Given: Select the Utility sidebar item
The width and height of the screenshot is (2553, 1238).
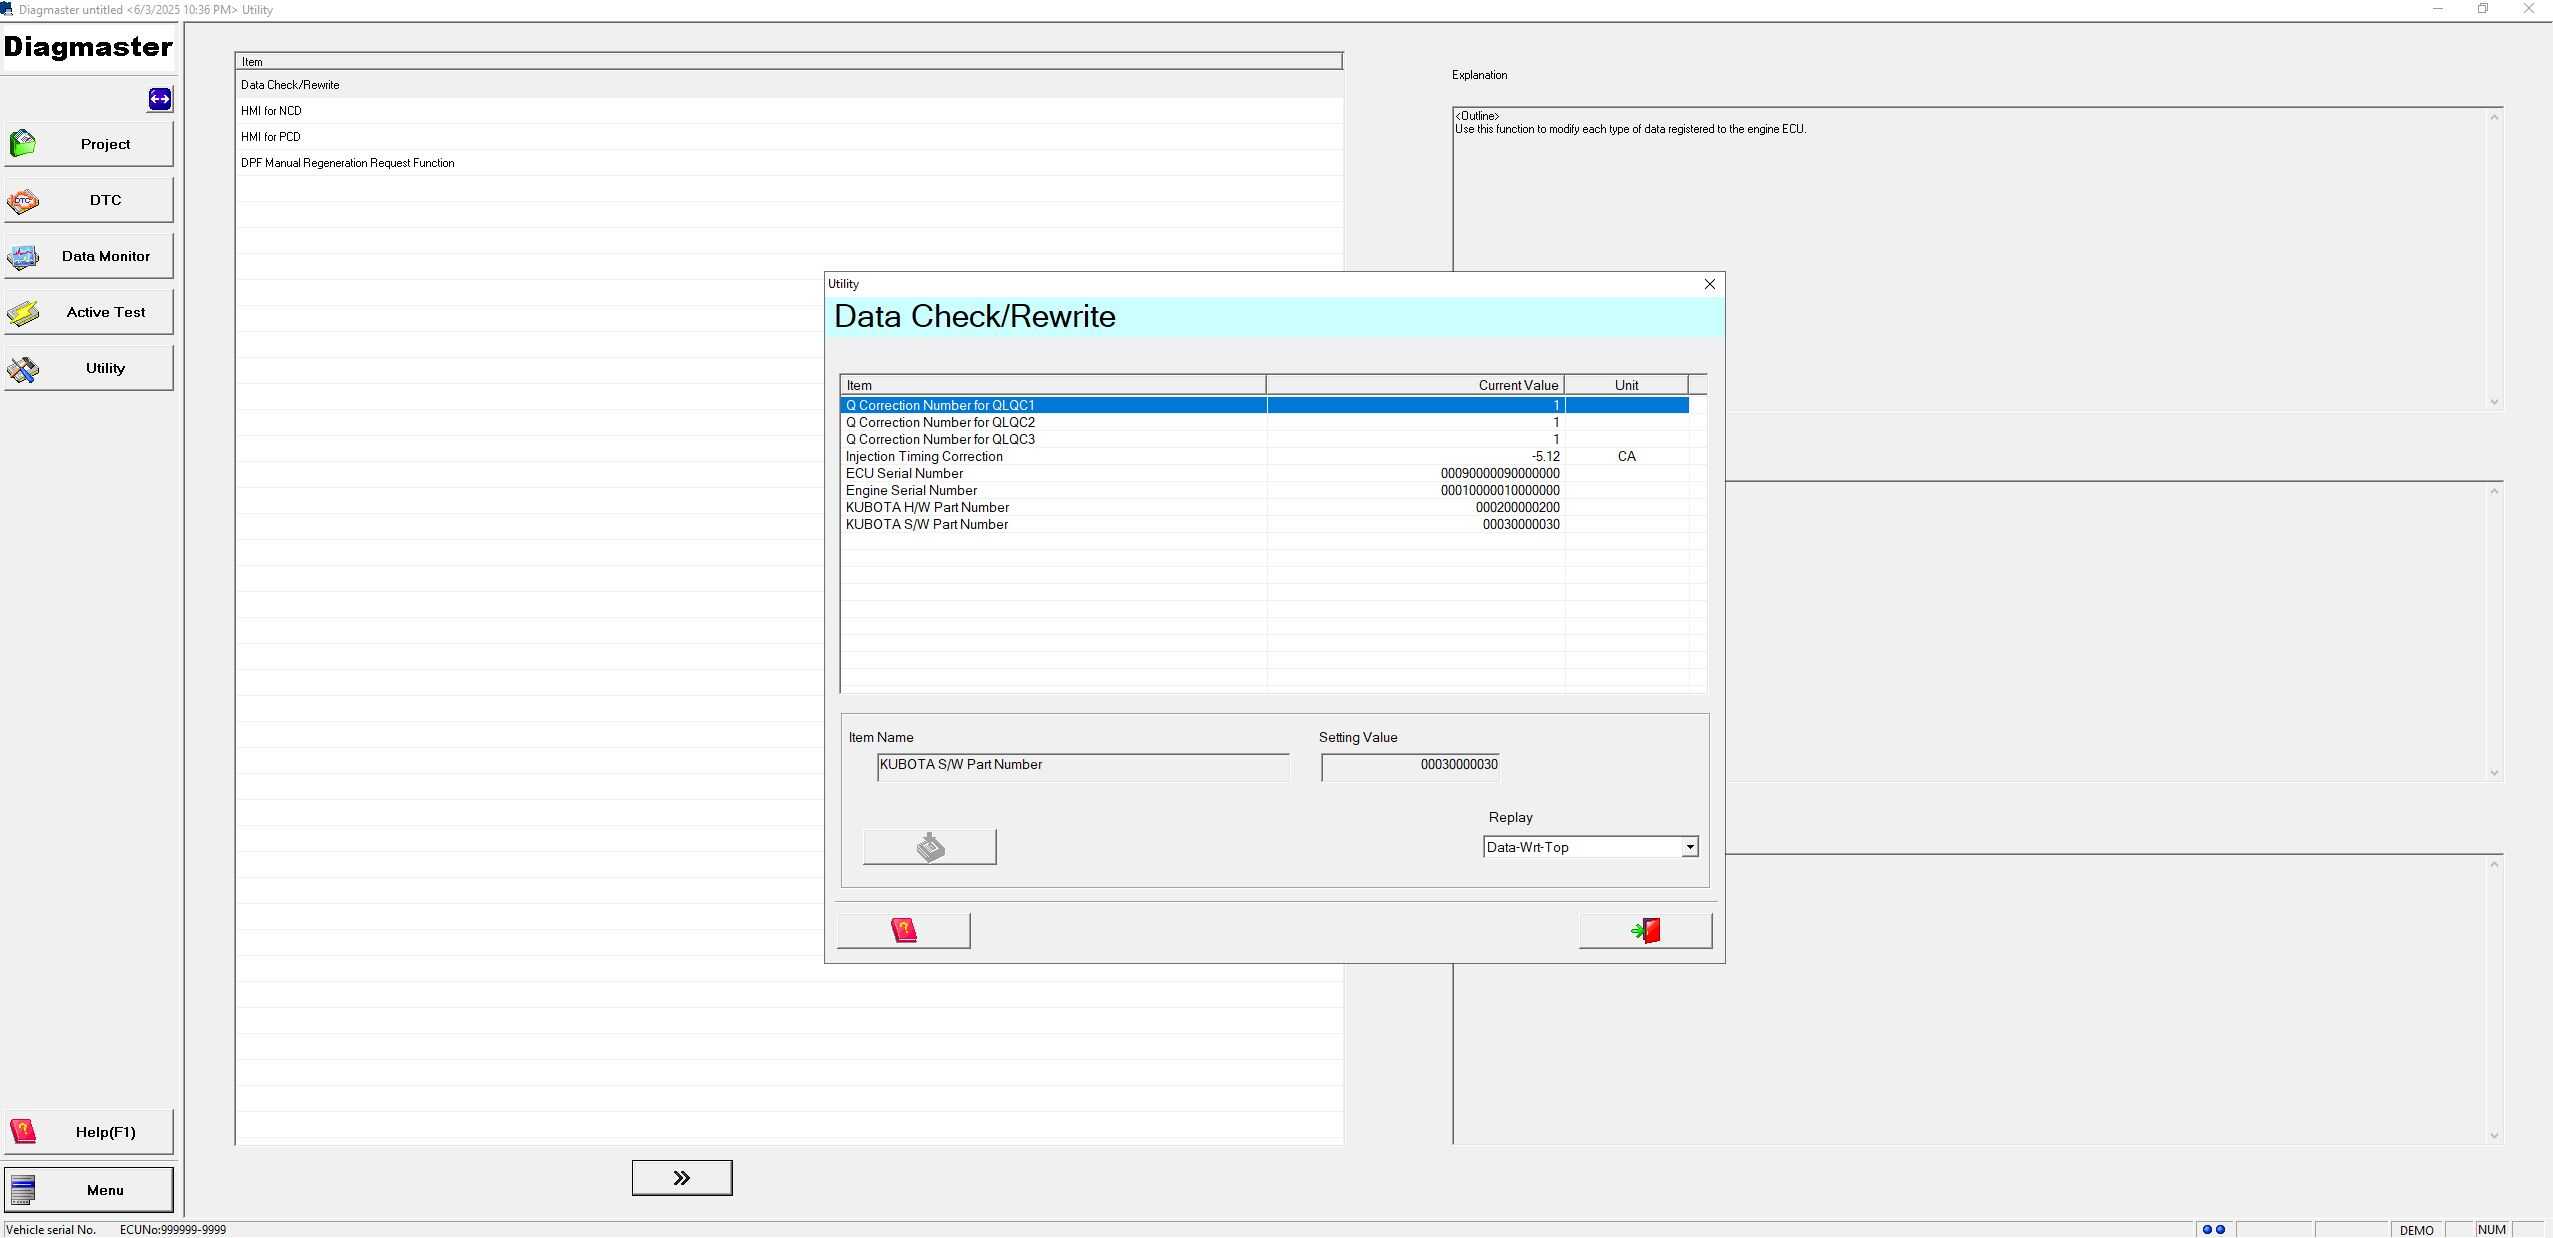Looking at the screenshot, I should 89,368.
